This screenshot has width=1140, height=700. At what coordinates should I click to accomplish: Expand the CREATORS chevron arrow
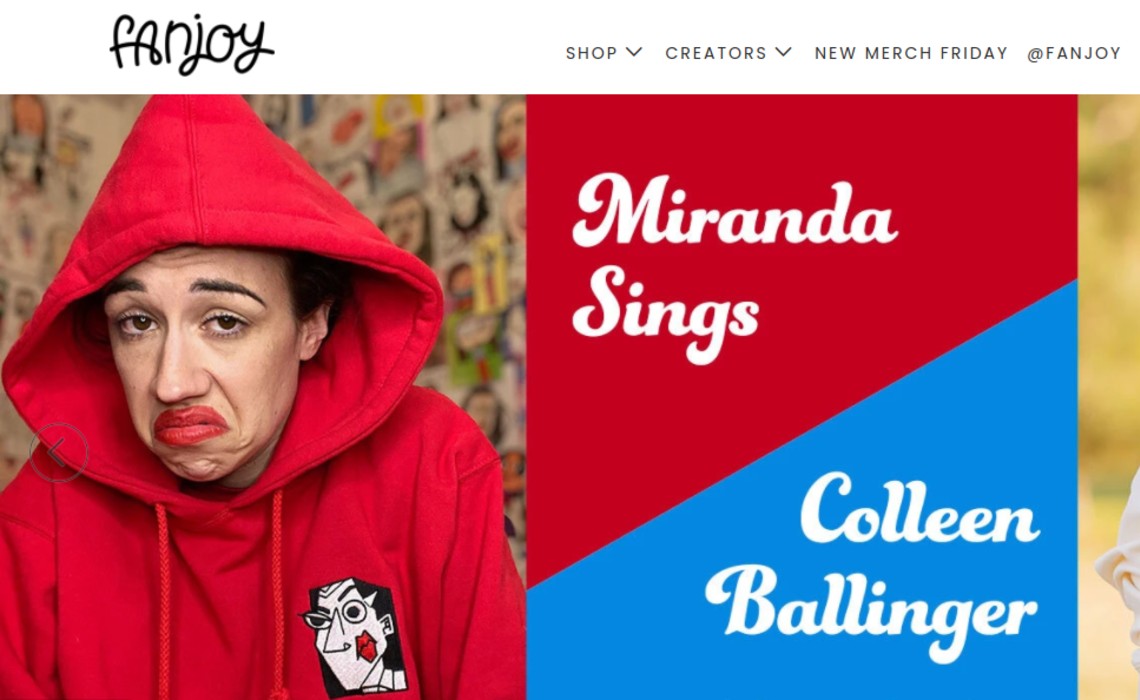(783, 52)
